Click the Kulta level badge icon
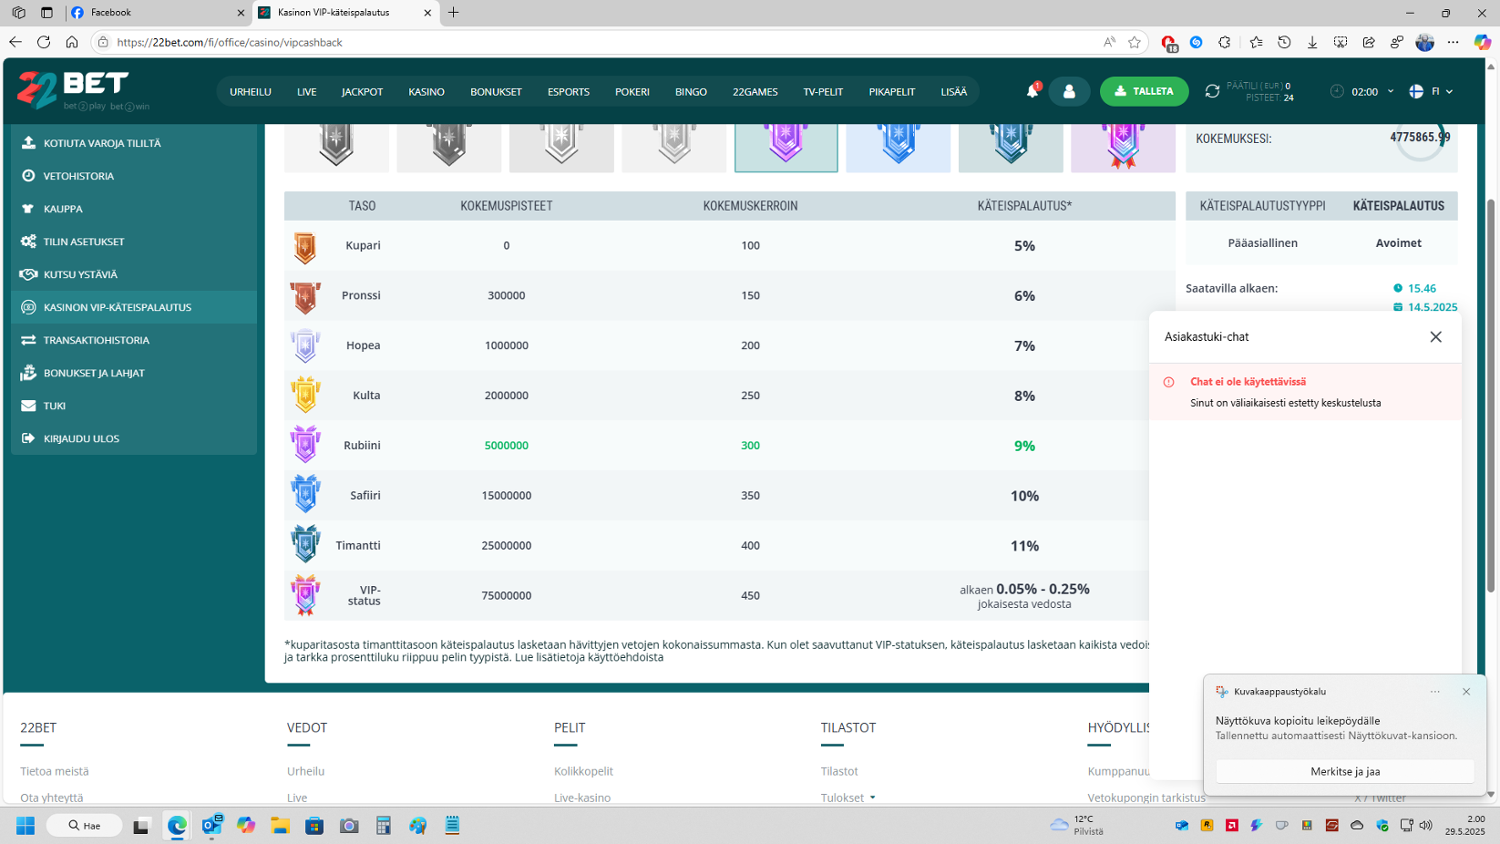The width and height of the screenshot is (1500, 844). [x=305, y=395]
